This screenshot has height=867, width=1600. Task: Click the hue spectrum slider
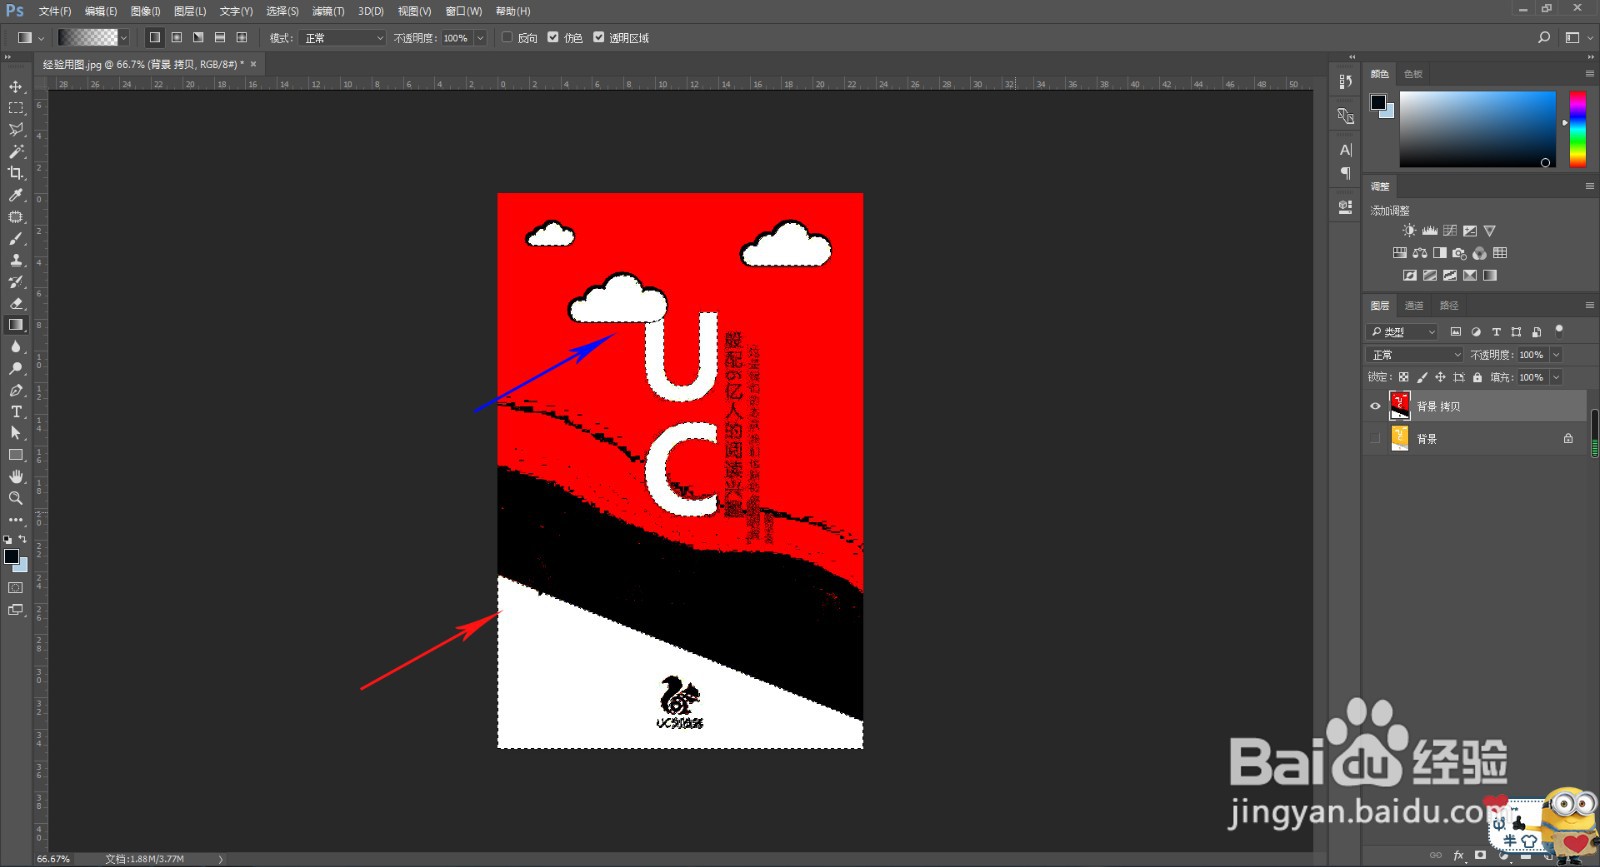coord(1577,129)
